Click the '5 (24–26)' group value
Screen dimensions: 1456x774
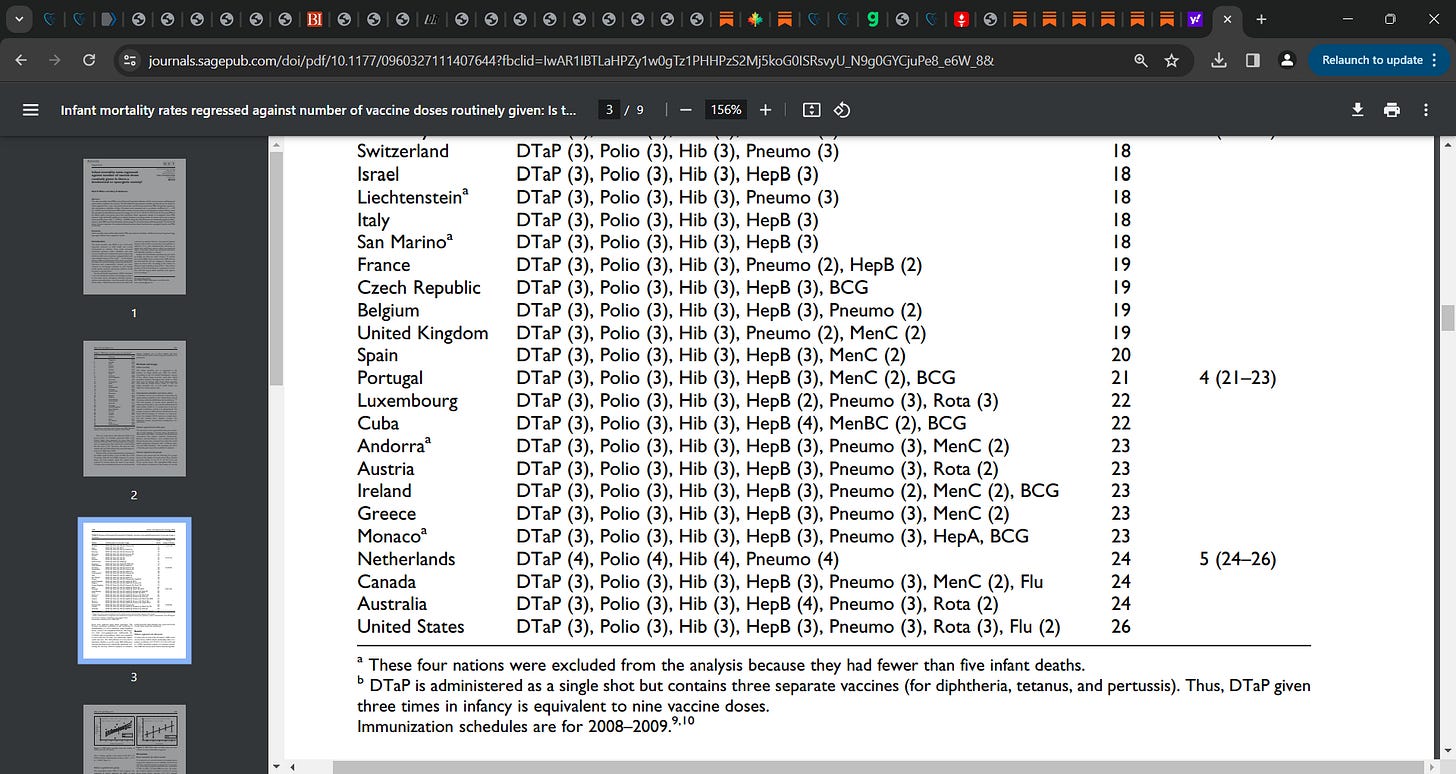[x=1237, y=559]
